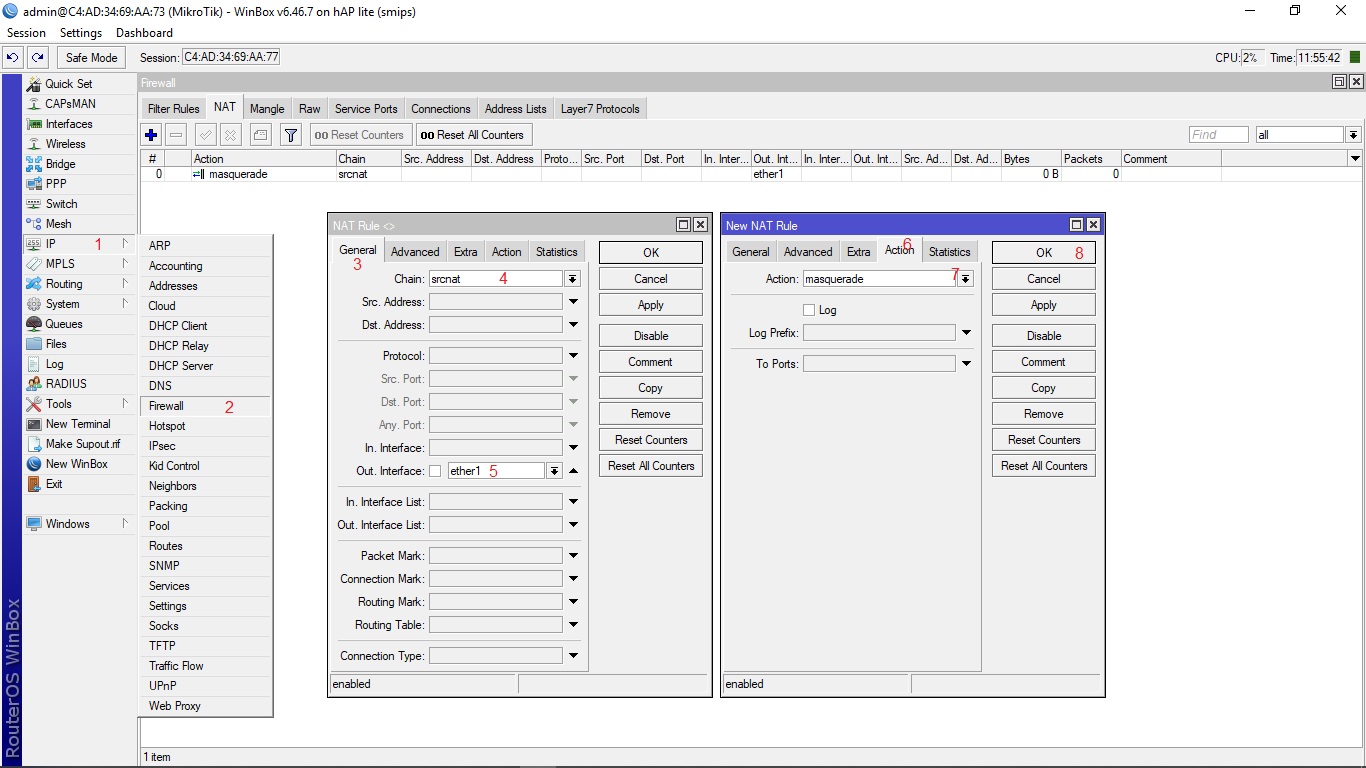Expand the Protocol field in NAT Rule
This screenshot has width=1366, height=768.
[x=574, y=355]
